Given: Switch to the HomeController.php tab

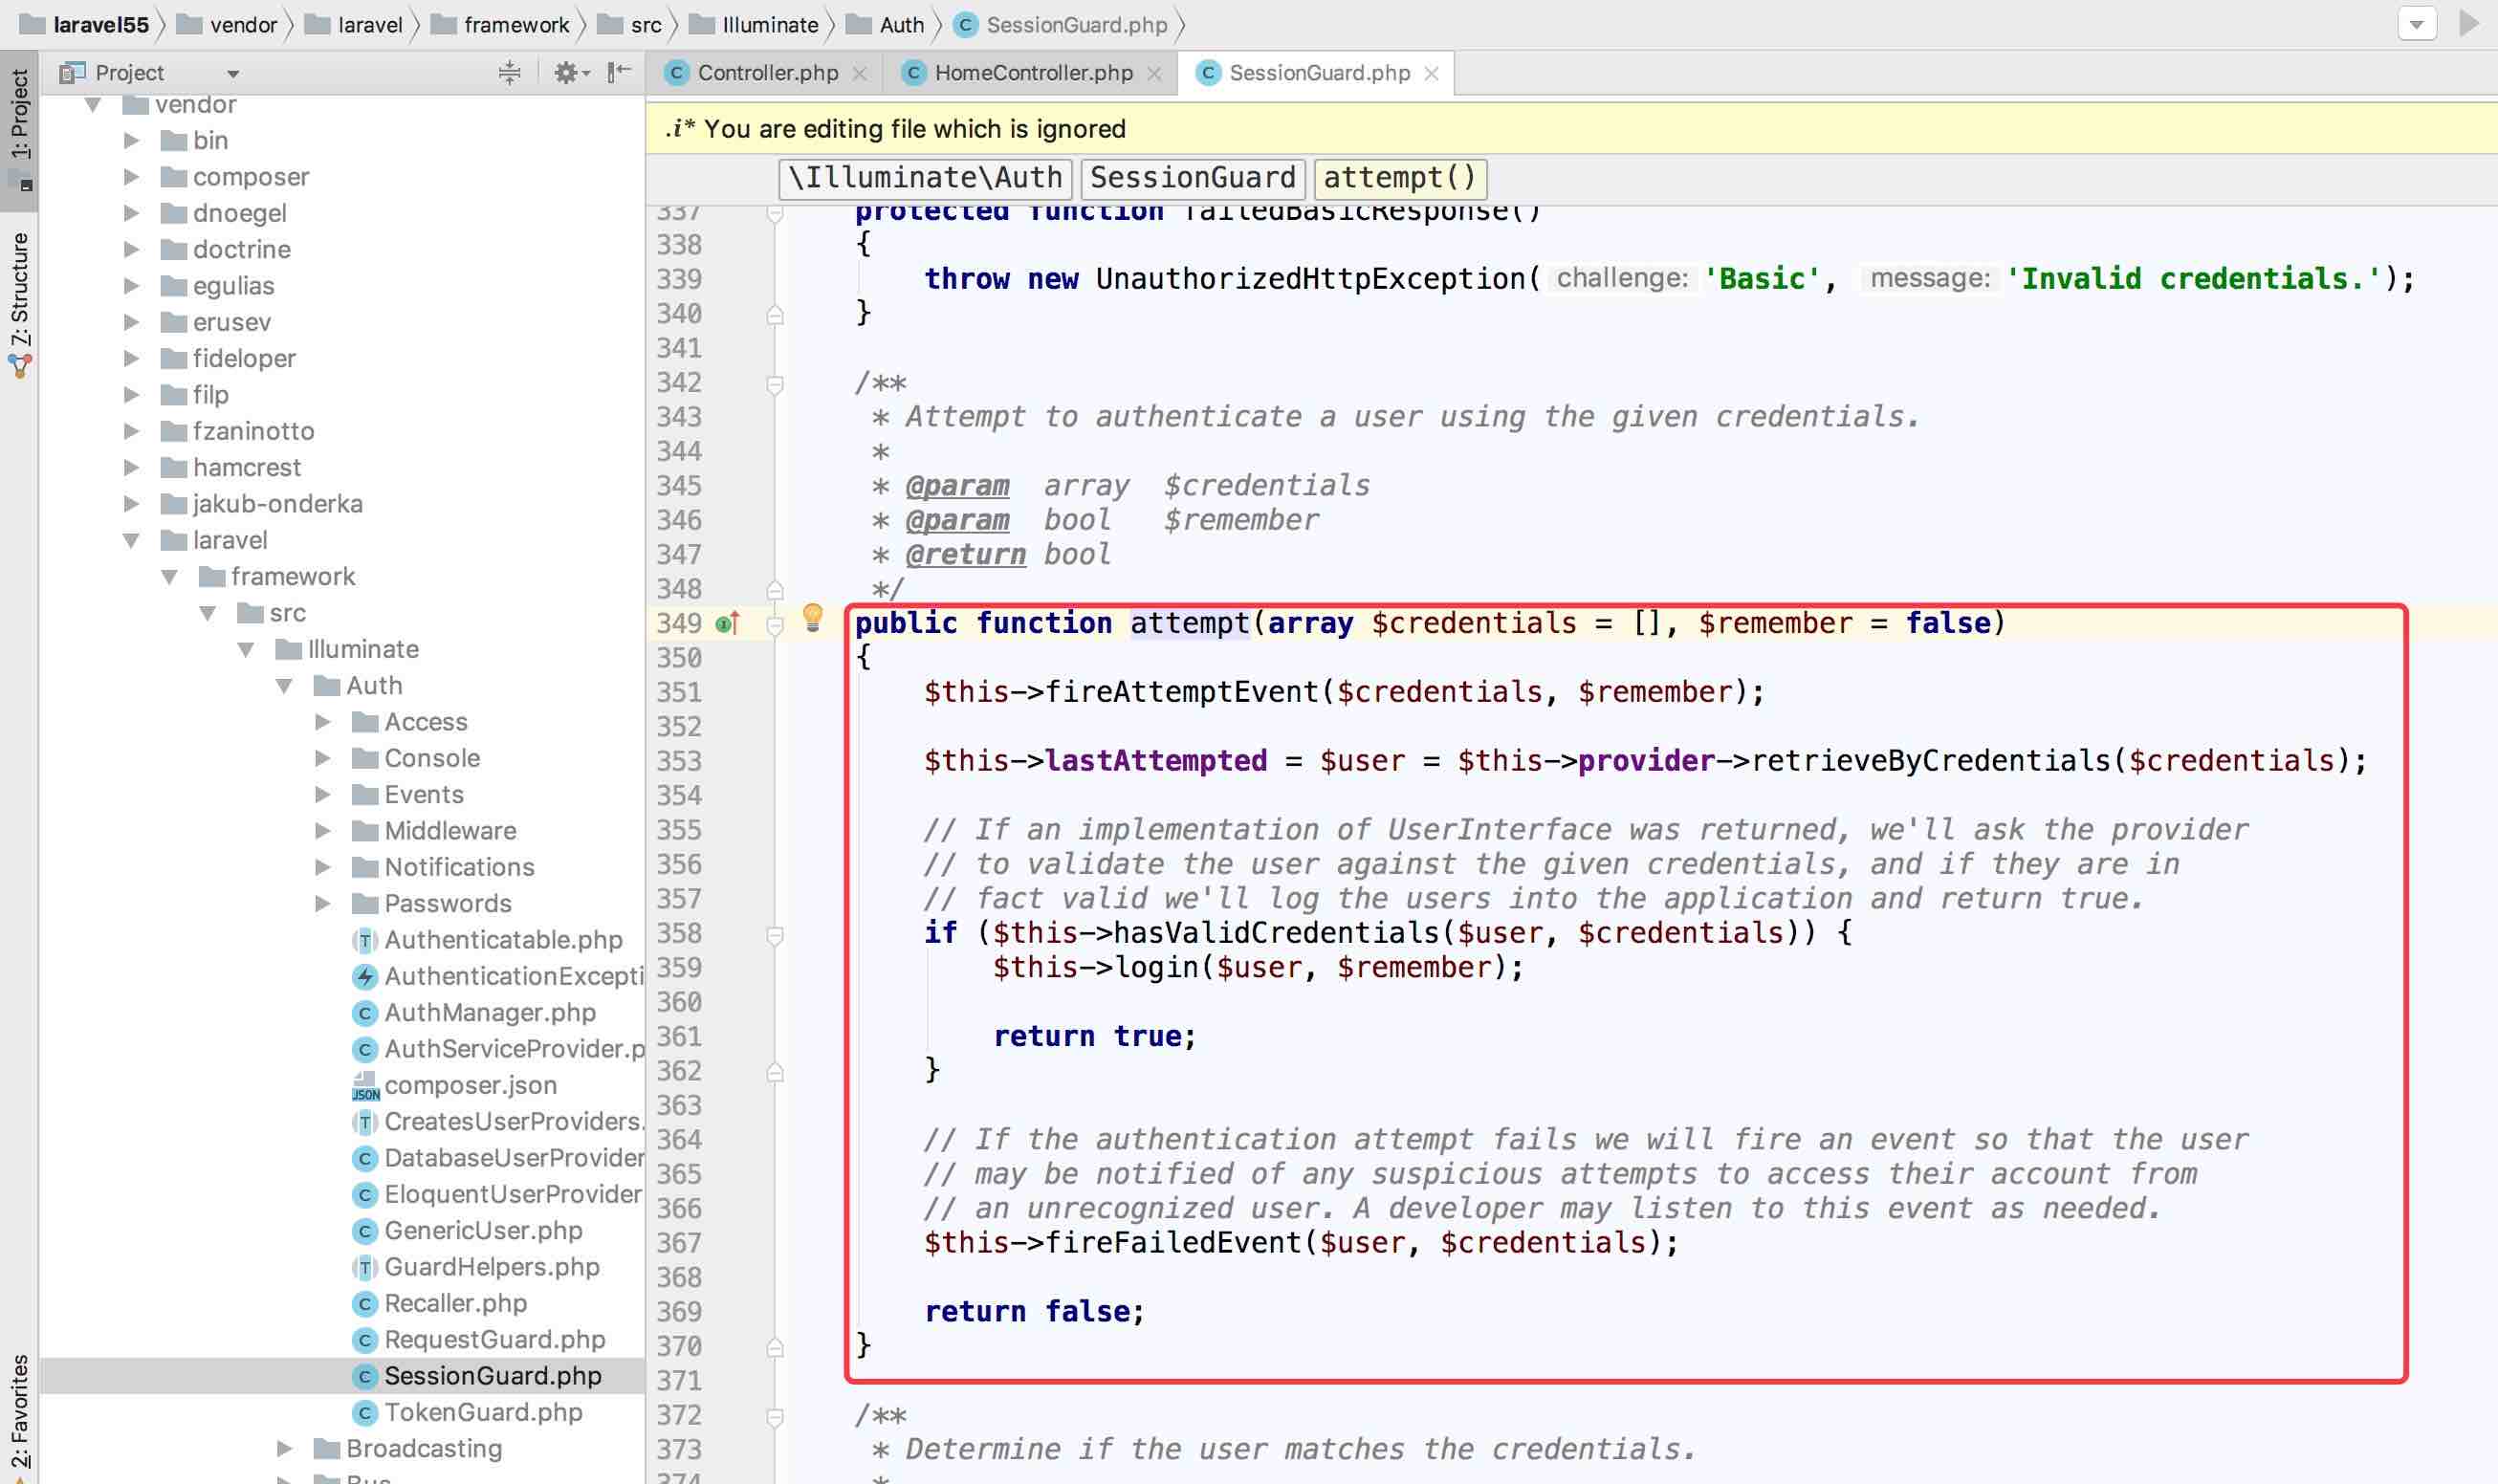Looking at the screenshot, I should [x=1032, y=73].
